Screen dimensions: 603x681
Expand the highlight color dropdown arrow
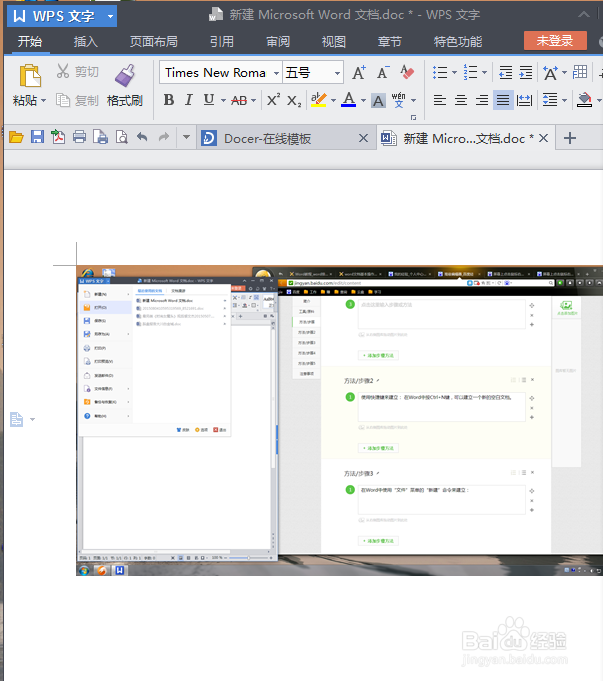333,101
